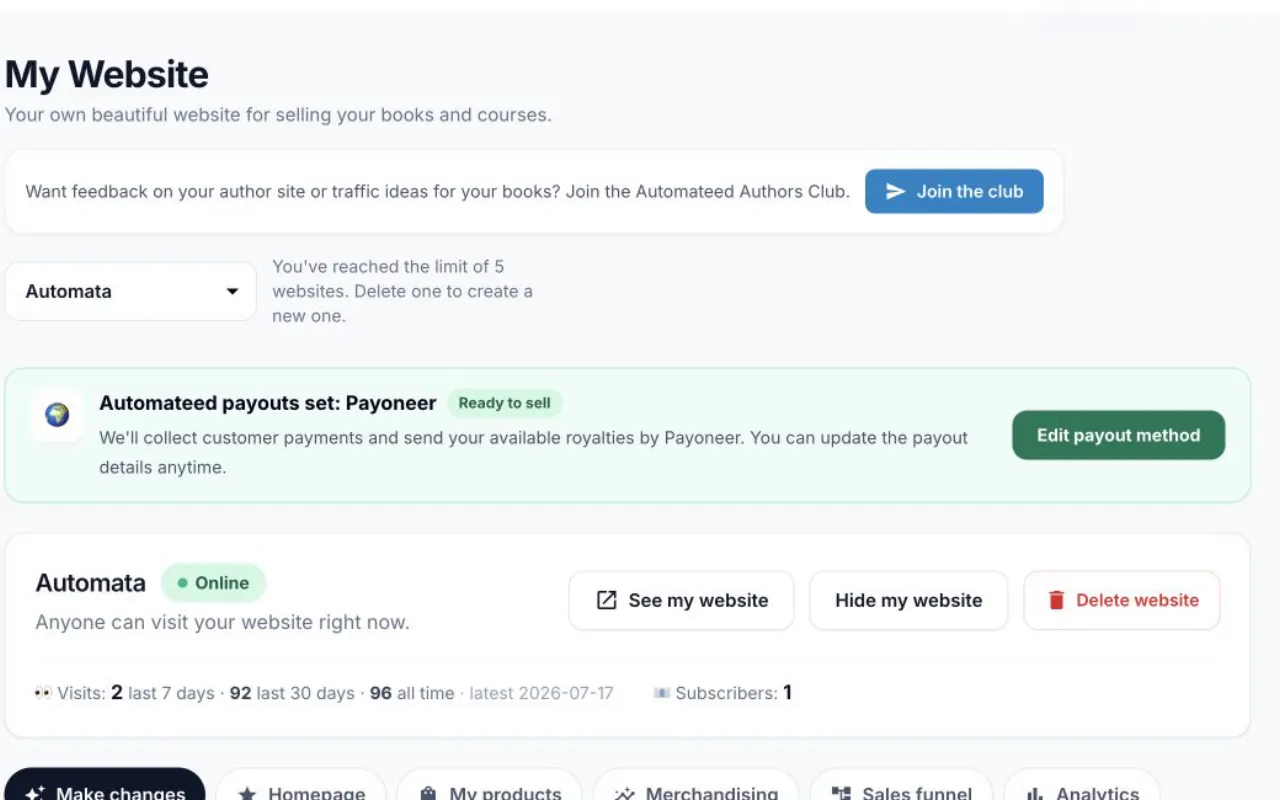This screenshot has height=800, width=1280.
Task: Click the 'We'll collect customer payments' description
Action: 533,452
